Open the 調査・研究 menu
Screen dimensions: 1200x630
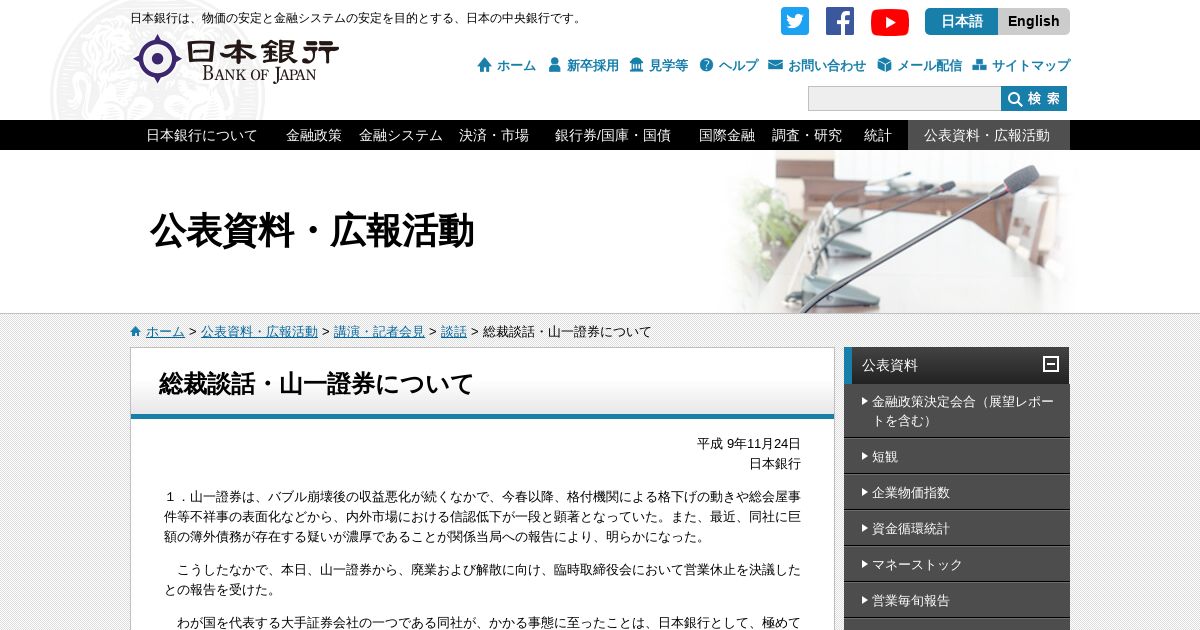pyautogui.click(x=807, y=135)
